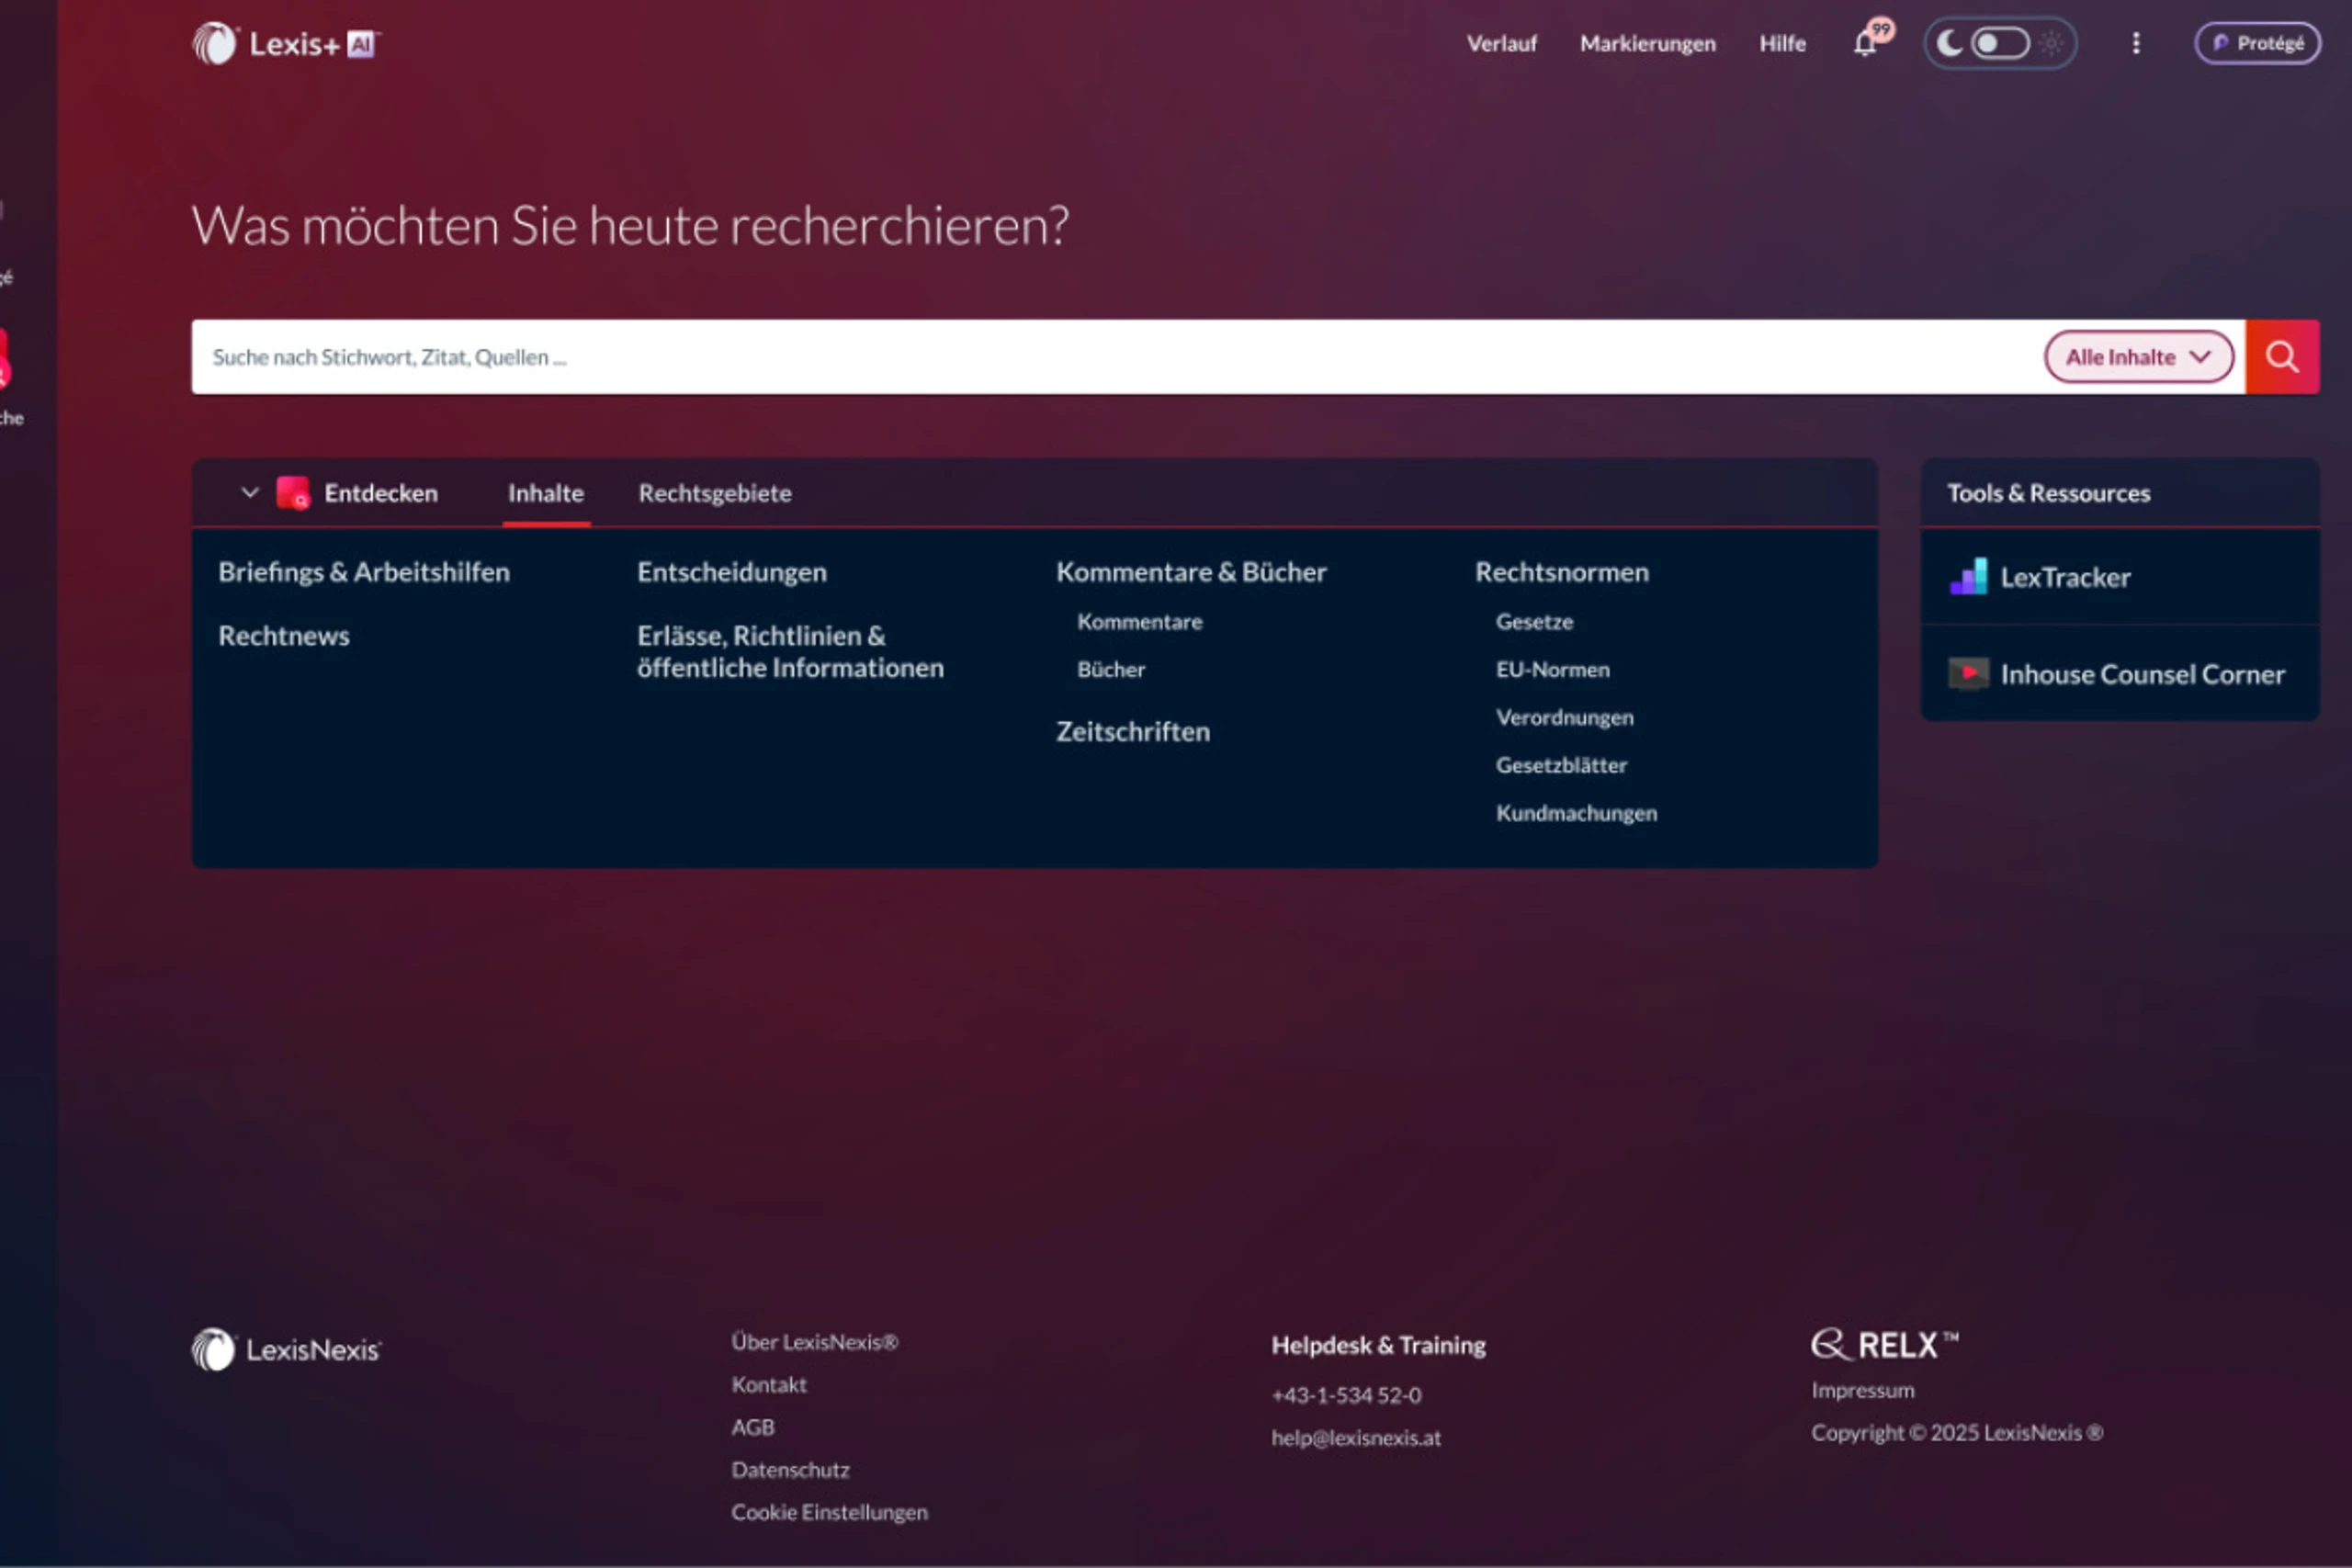Click the RELX logo in footer
2352x1568 pixels.
pyautogui.click(x=1884, y=1344)
